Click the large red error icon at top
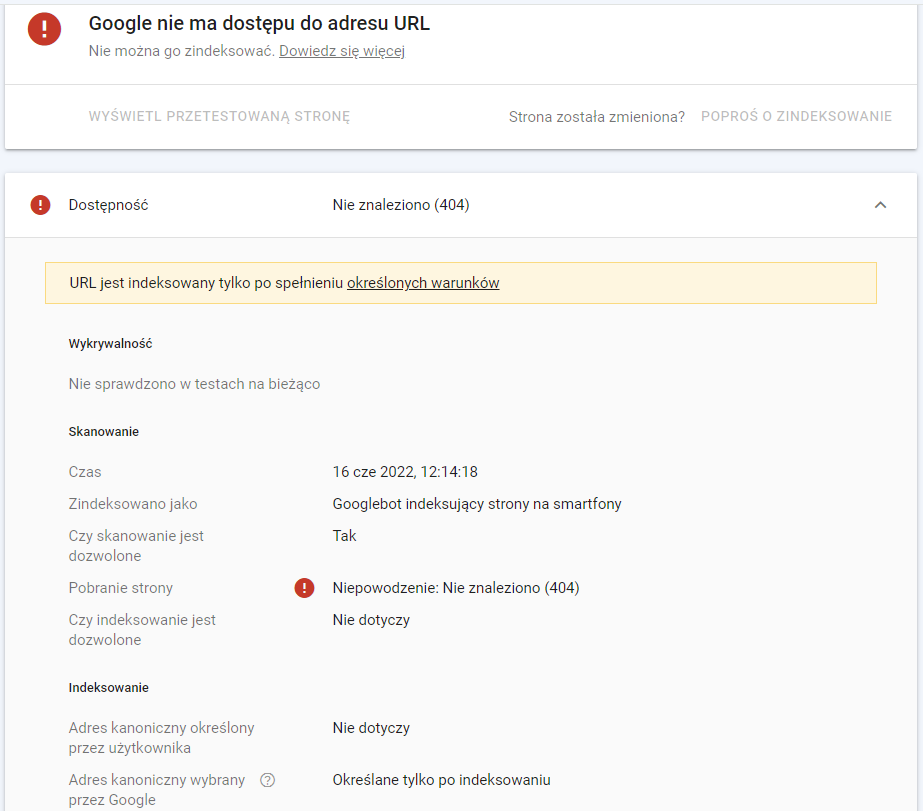The image size is (923, 811). (44, 29)
